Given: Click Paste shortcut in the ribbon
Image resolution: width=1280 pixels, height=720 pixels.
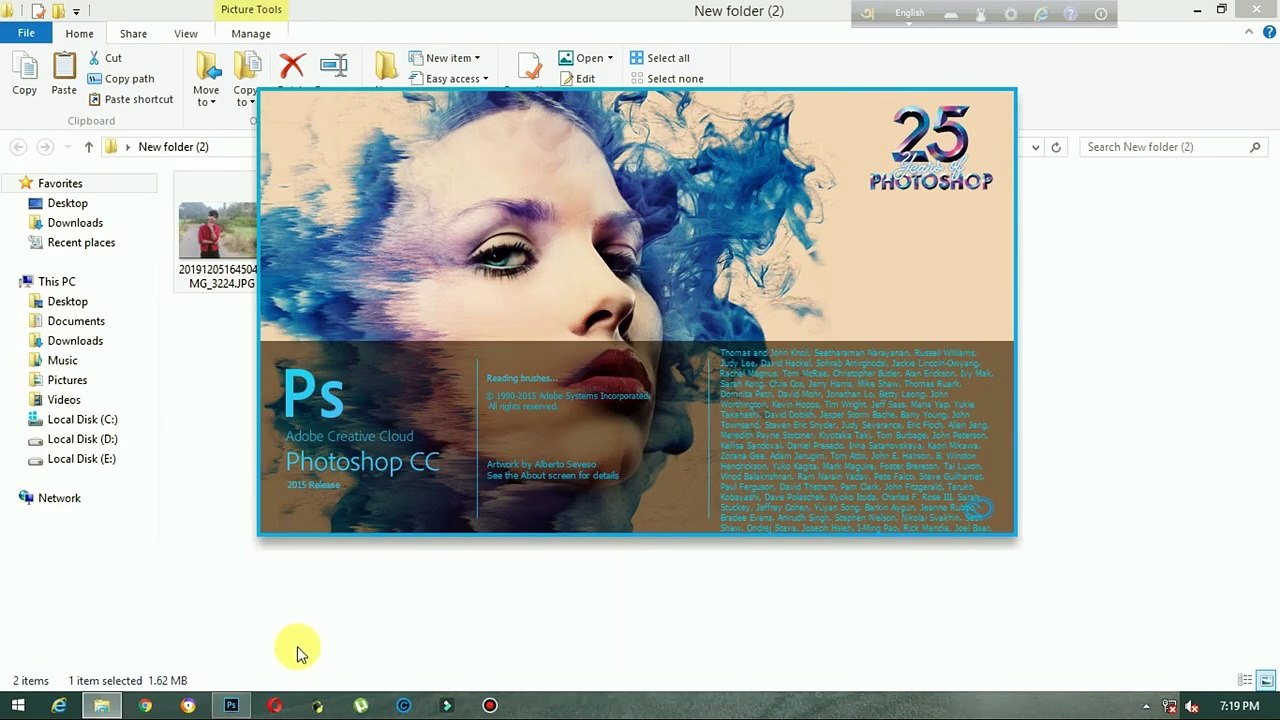Looking at the screenshot, I should coord(130,99).
